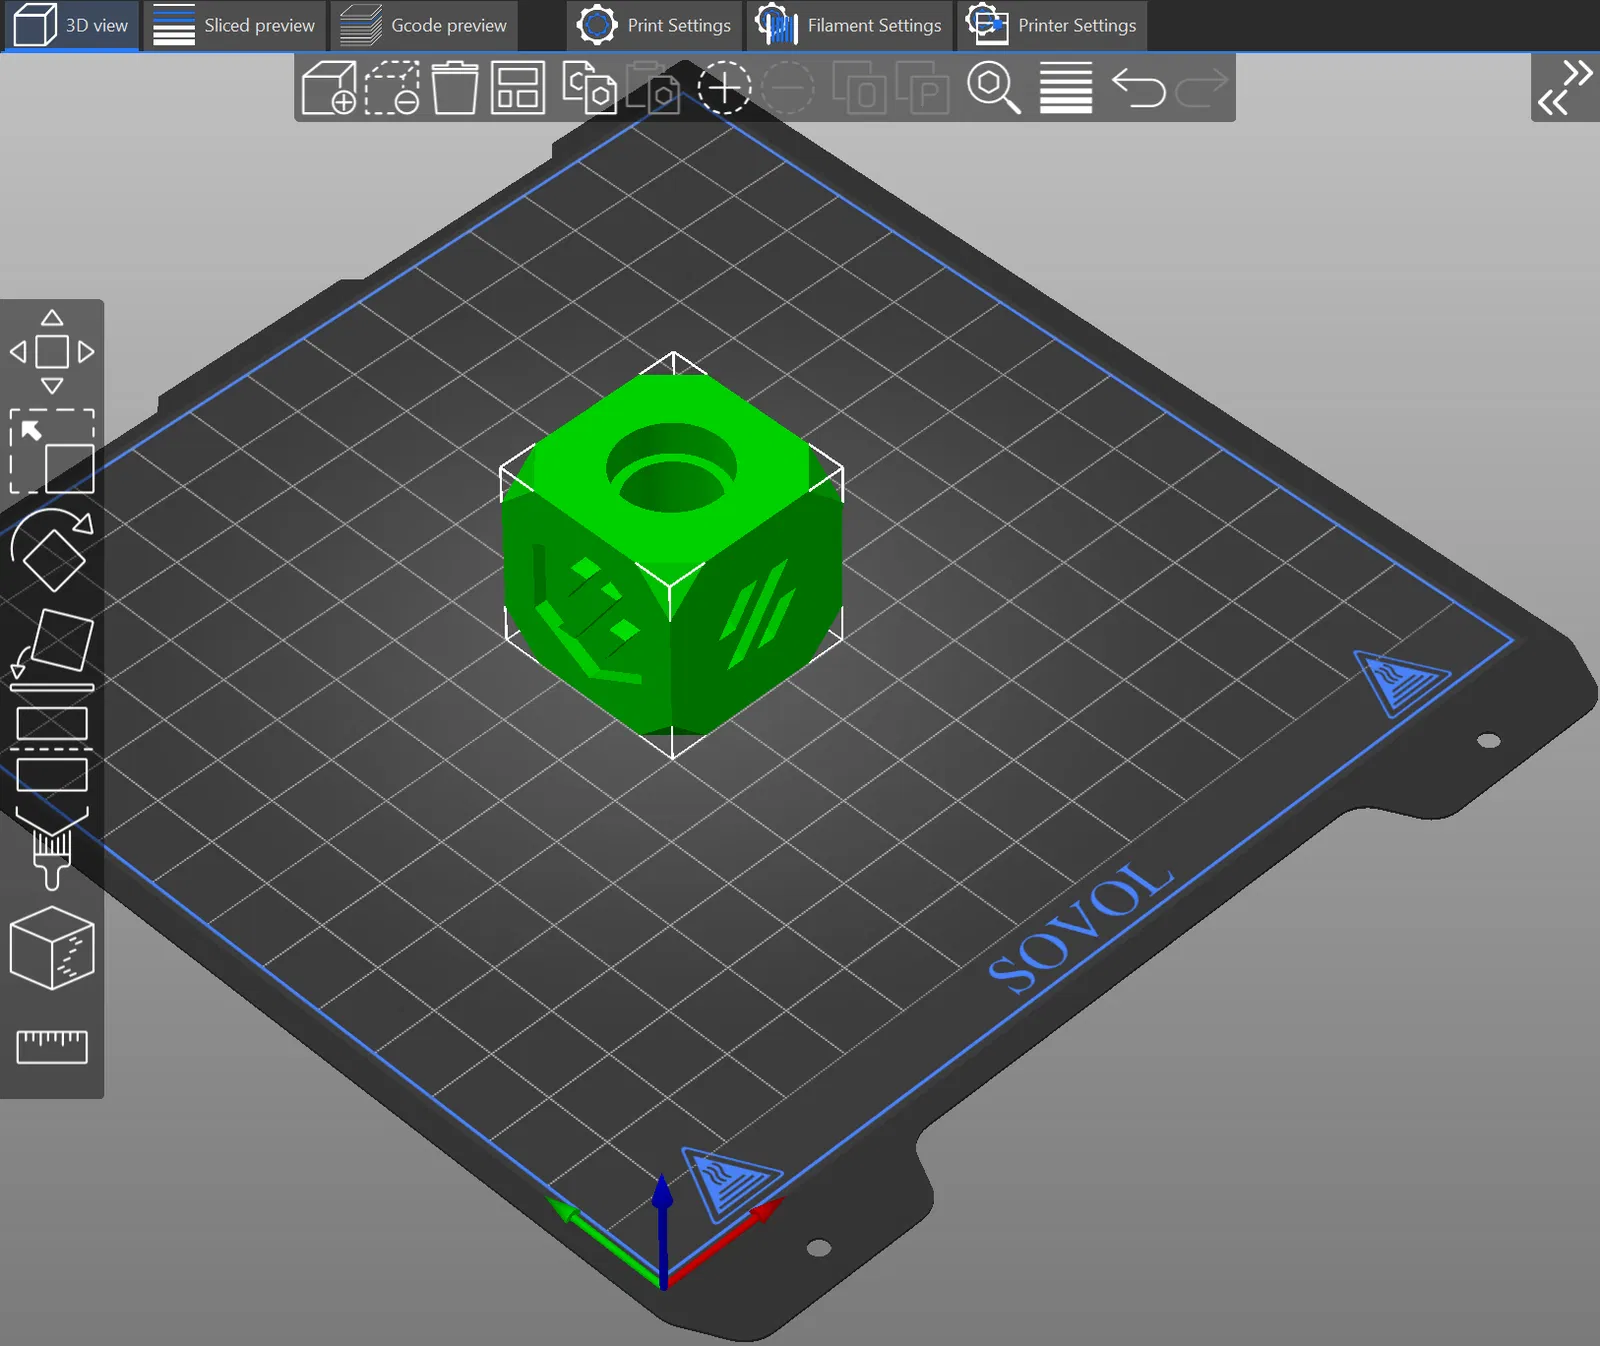The height and width of the screenshot is (1346, 1600).
Task: Collapse the right sidebar with the double-chevron icon
Action: 1565,88
